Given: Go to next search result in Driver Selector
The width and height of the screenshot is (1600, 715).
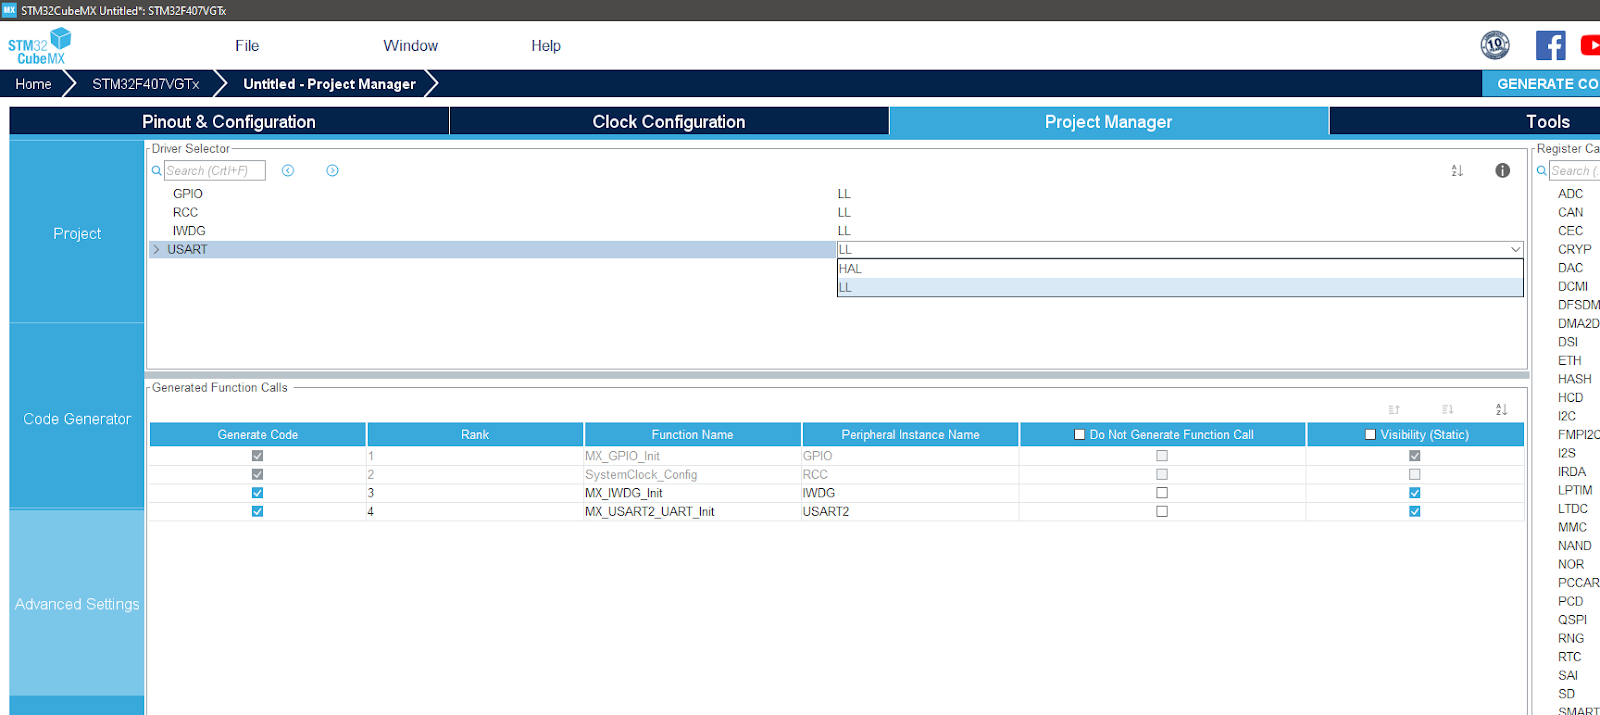Looking at the screenshot, I should [333, 171].
